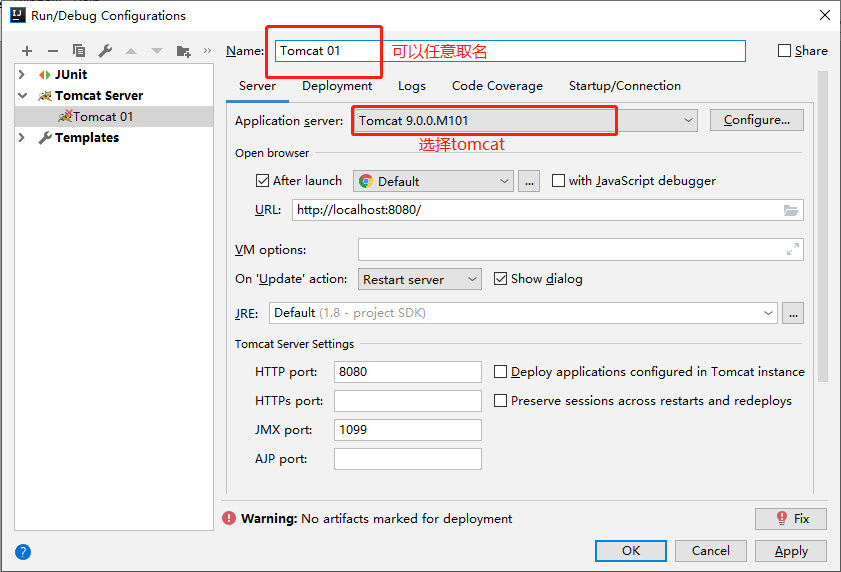Switch to the Deployment tab
841x572 pixels.
tap(337, 86)
